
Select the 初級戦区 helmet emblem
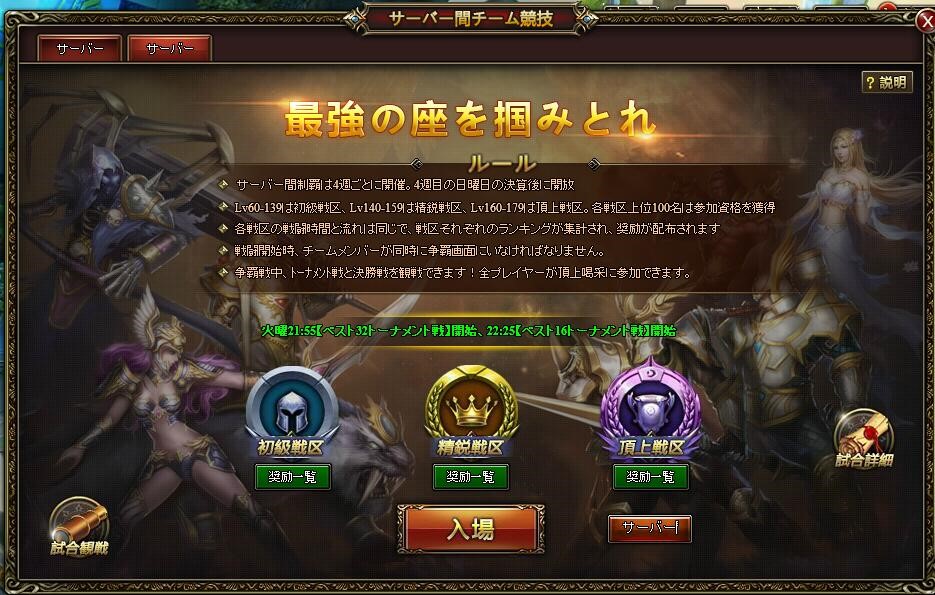pyautogui.click(x=292, y=411)
